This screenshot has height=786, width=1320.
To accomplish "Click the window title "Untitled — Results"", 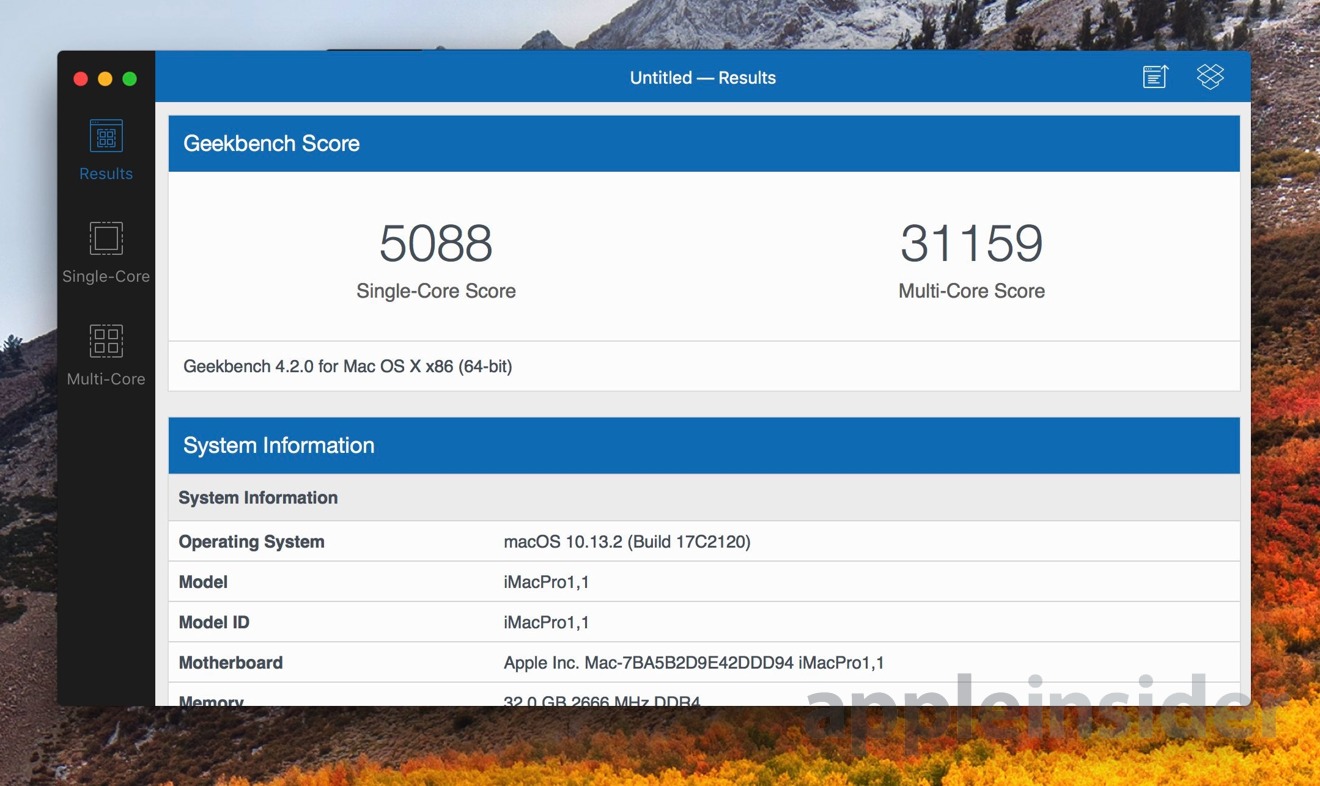I will click(703, 78).
